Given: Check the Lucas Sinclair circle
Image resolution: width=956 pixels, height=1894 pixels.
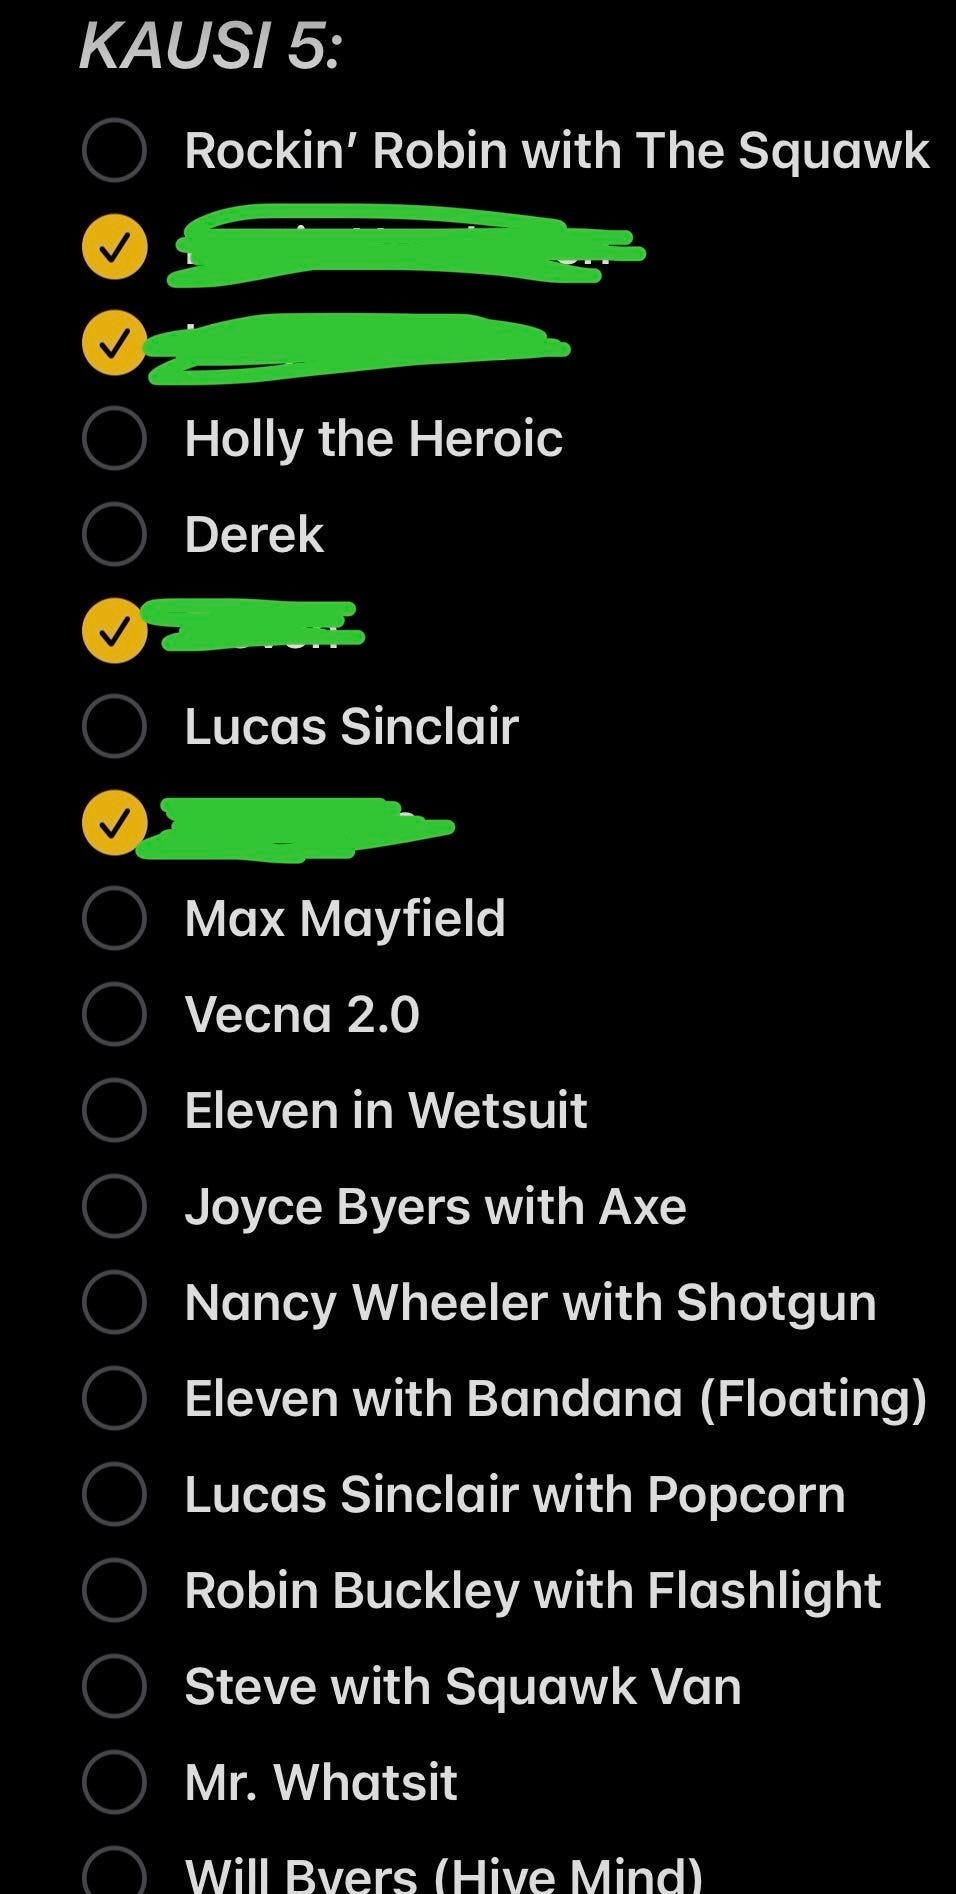Looking at the screenshot, I should (x=114, y=726).
